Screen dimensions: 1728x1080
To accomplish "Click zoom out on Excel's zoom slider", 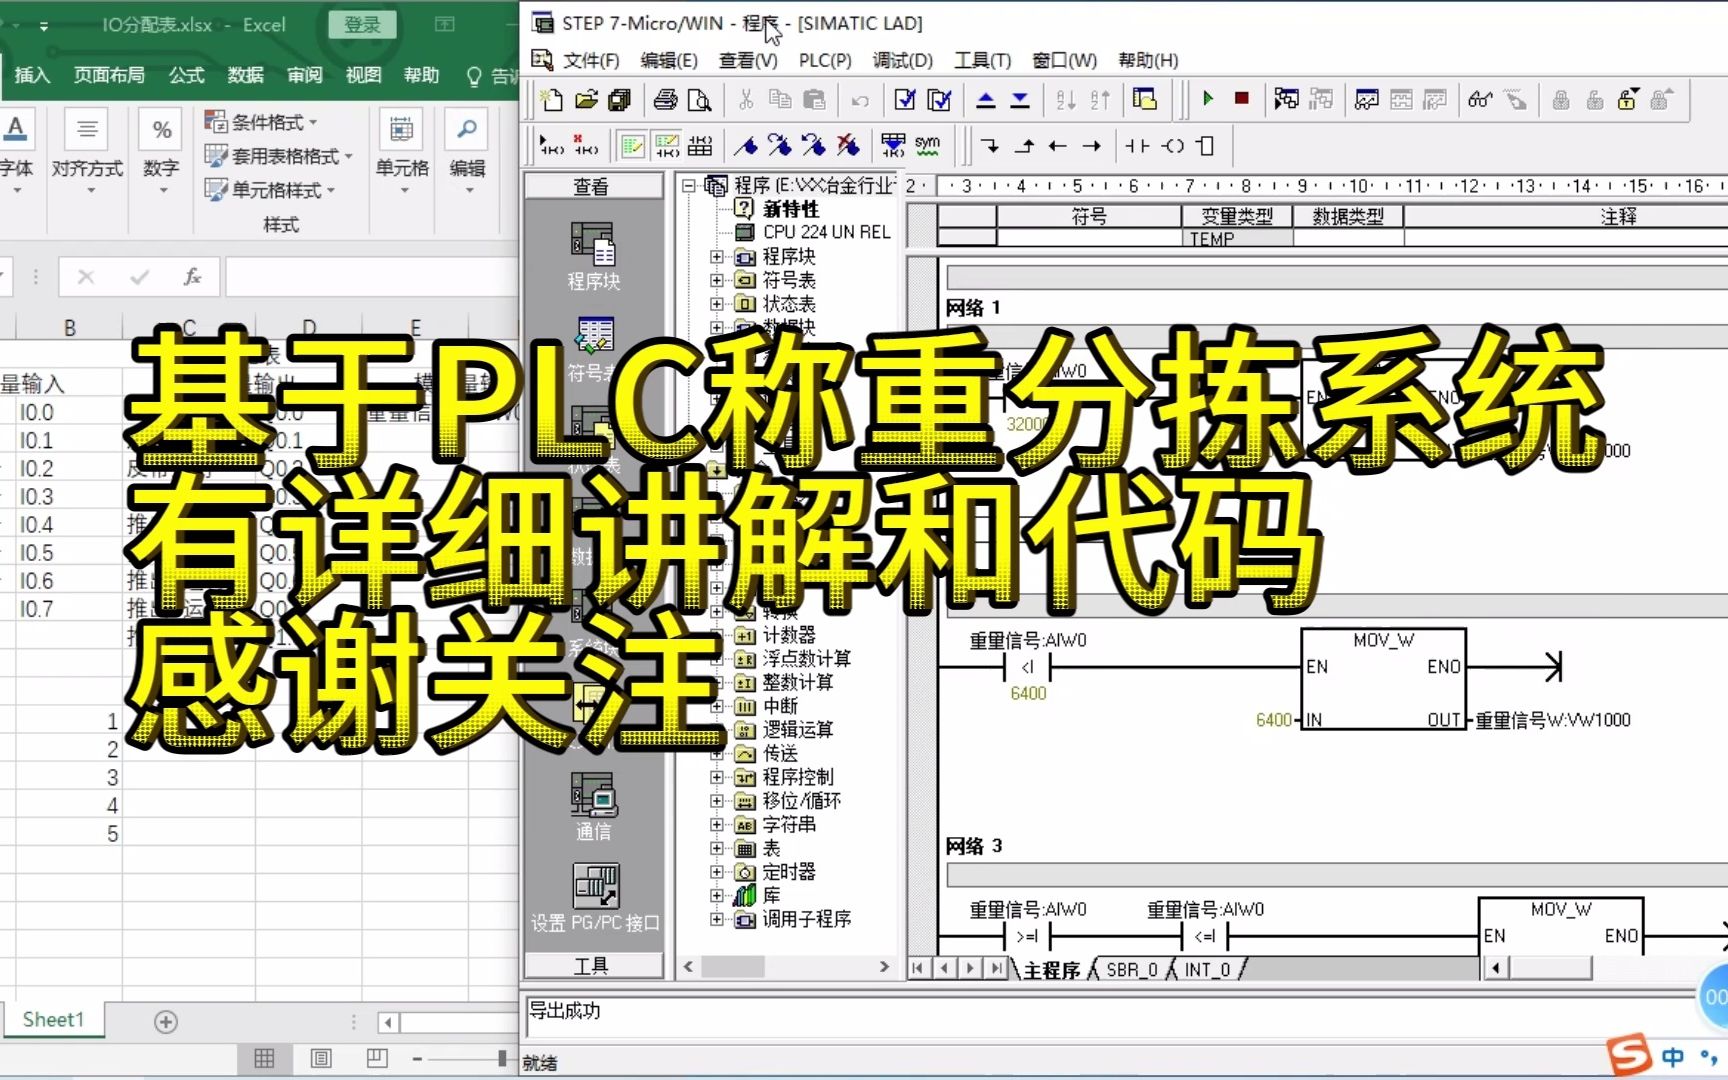I will coord(417,1058).
